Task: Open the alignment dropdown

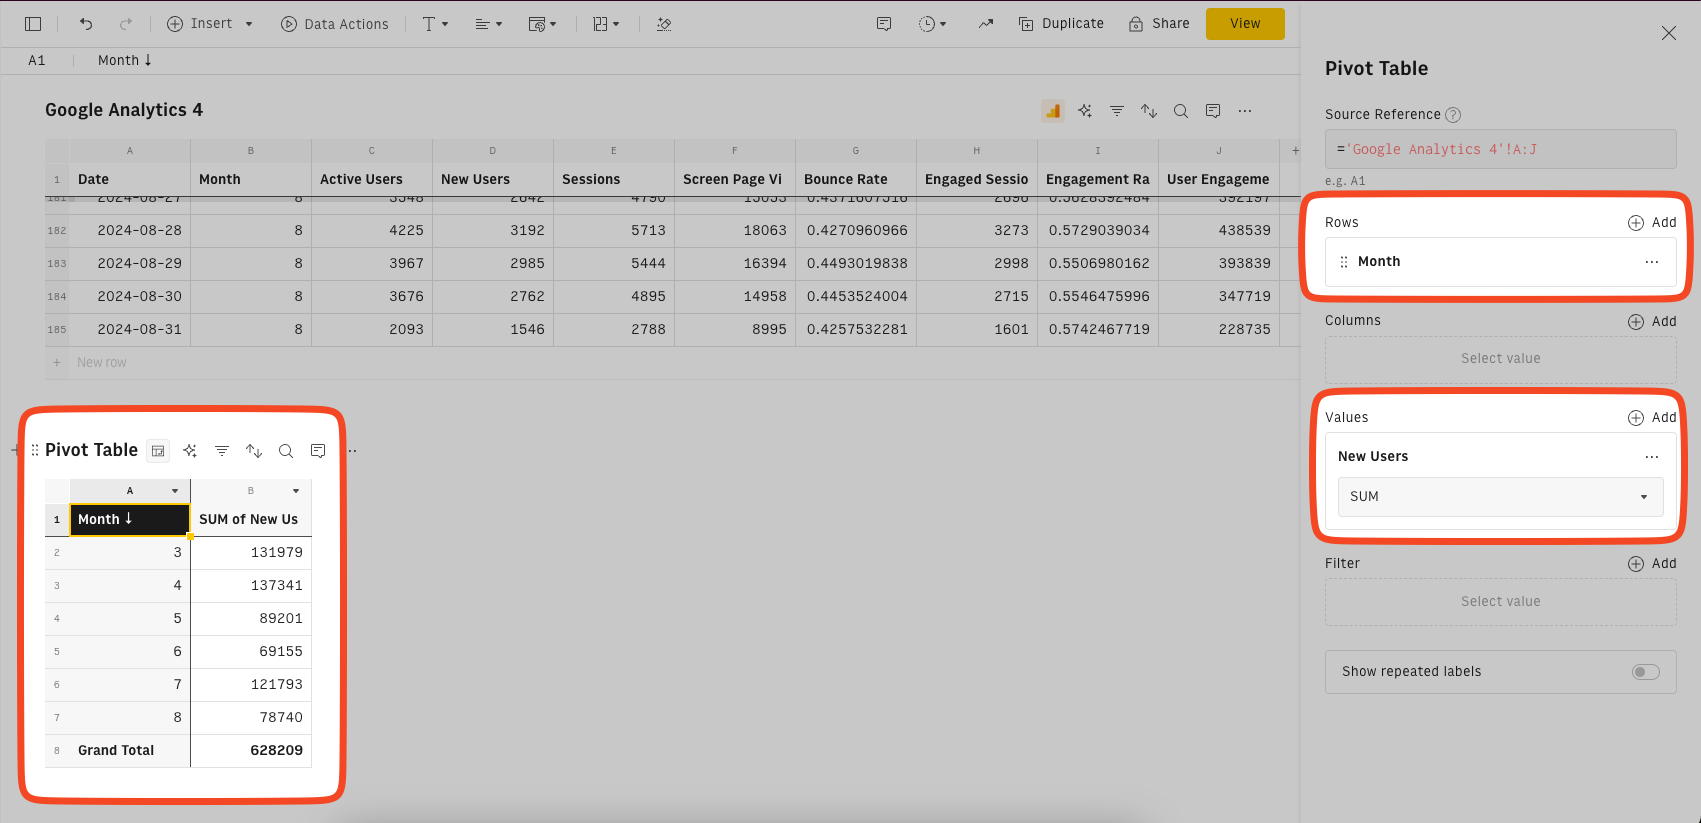Action: (x=488, y=24)
